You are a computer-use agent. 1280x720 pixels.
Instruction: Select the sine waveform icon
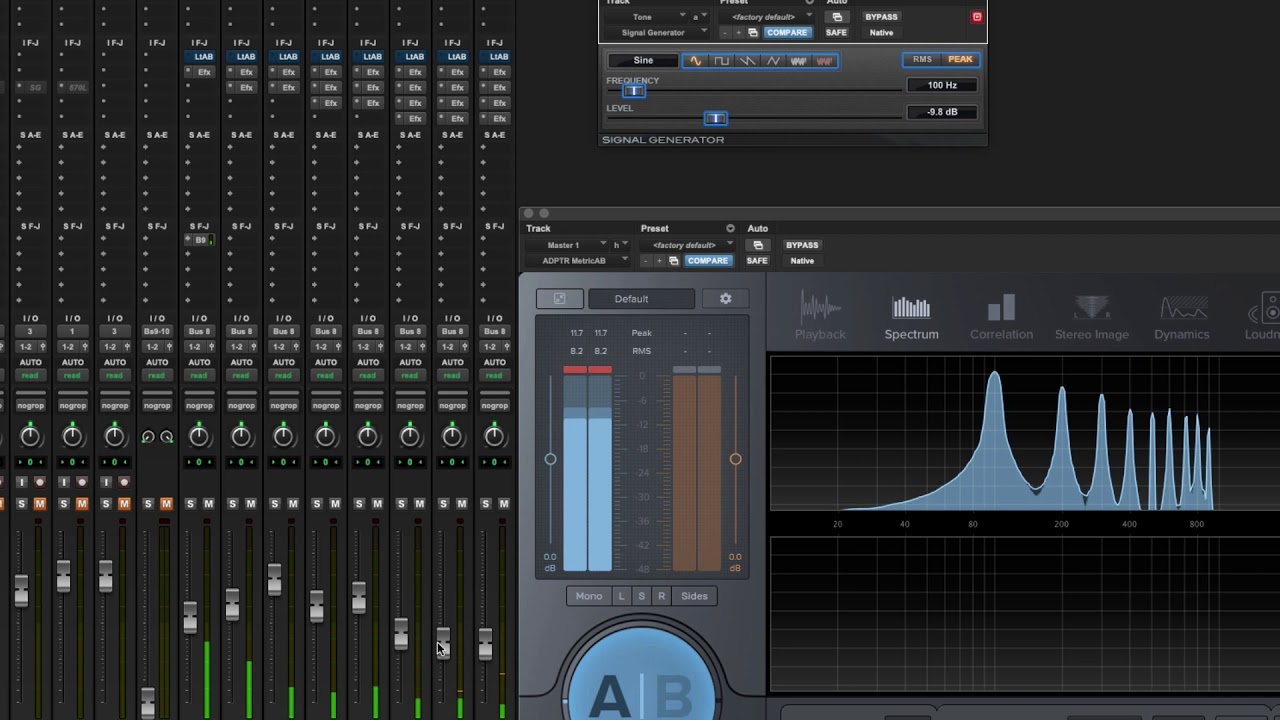tap(695, 61)
